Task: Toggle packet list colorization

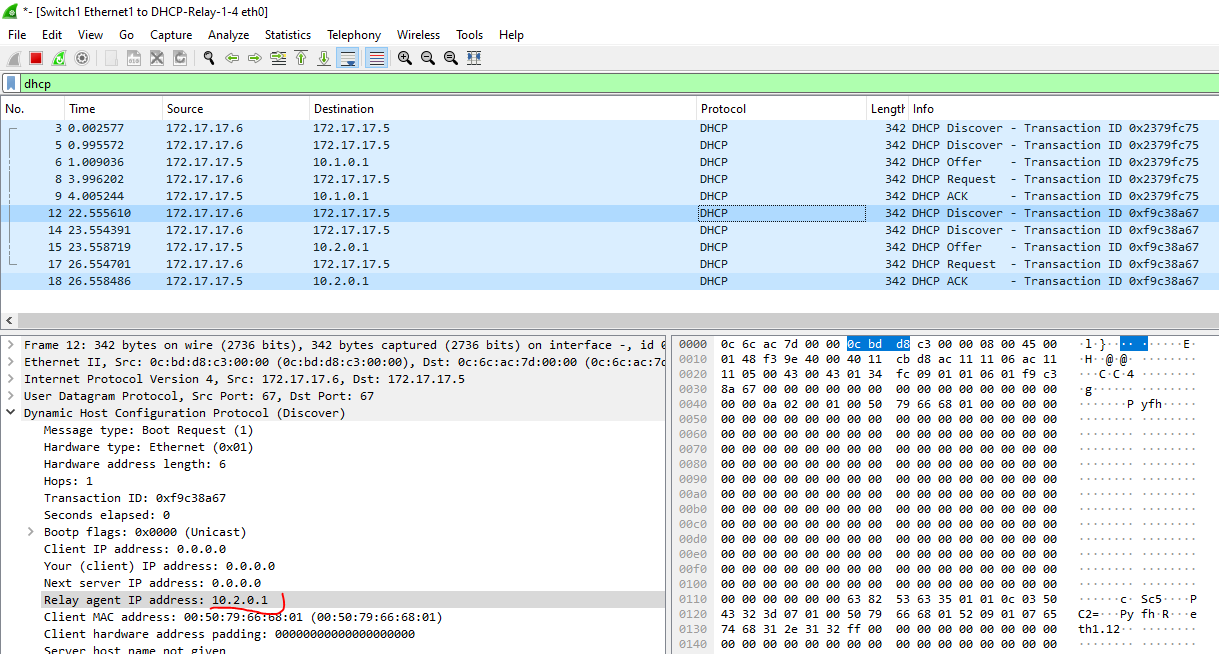Action: click(376, 58)
